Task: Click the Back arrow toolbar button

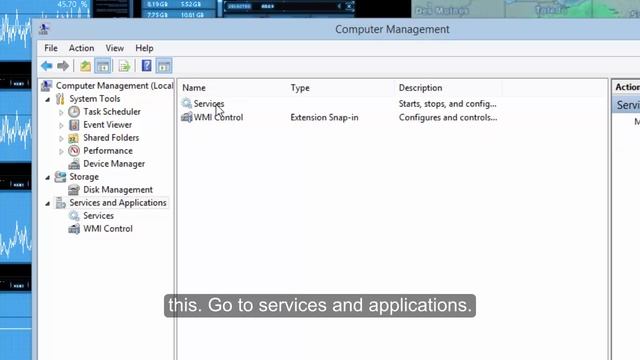Action: 47,66
